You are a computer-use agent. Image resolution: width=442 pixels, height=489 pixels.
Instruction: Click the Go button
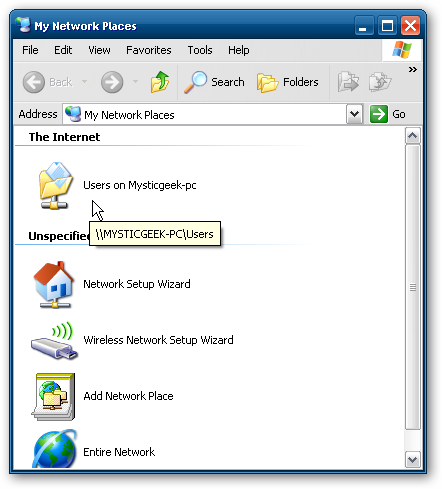point(388,114)
